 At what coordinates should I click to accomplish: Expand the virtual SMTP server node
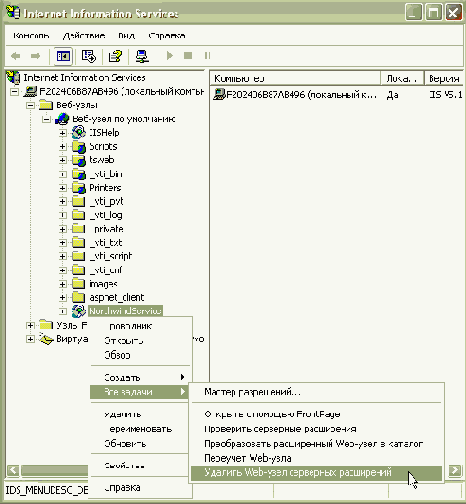pyautogui.click(x=30, y=339)
